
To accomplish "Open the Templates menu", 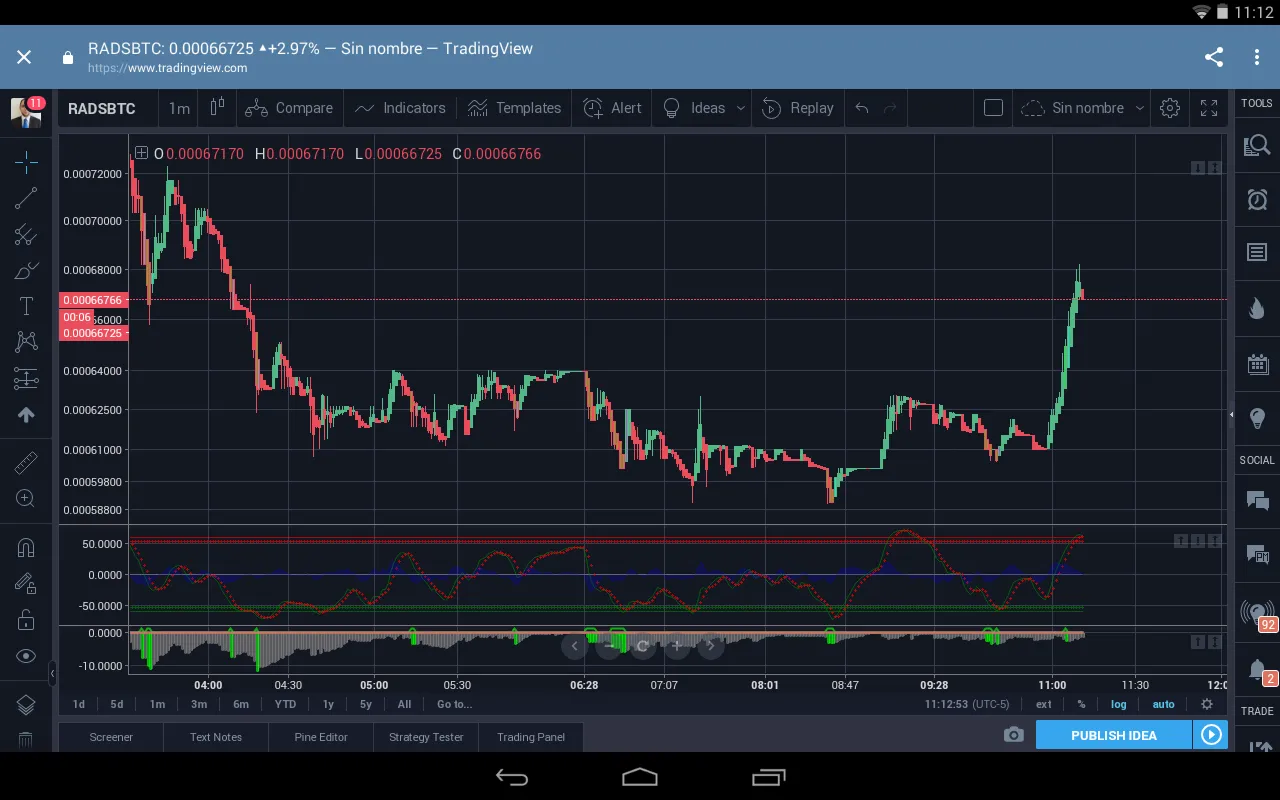I will tap(514, 108).
